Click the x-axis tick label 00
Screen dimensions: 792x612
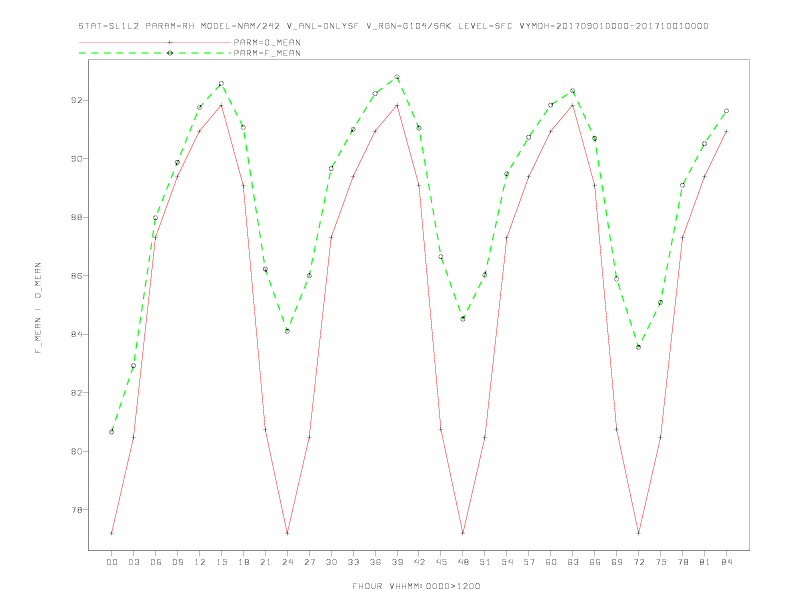click(112, 562)
